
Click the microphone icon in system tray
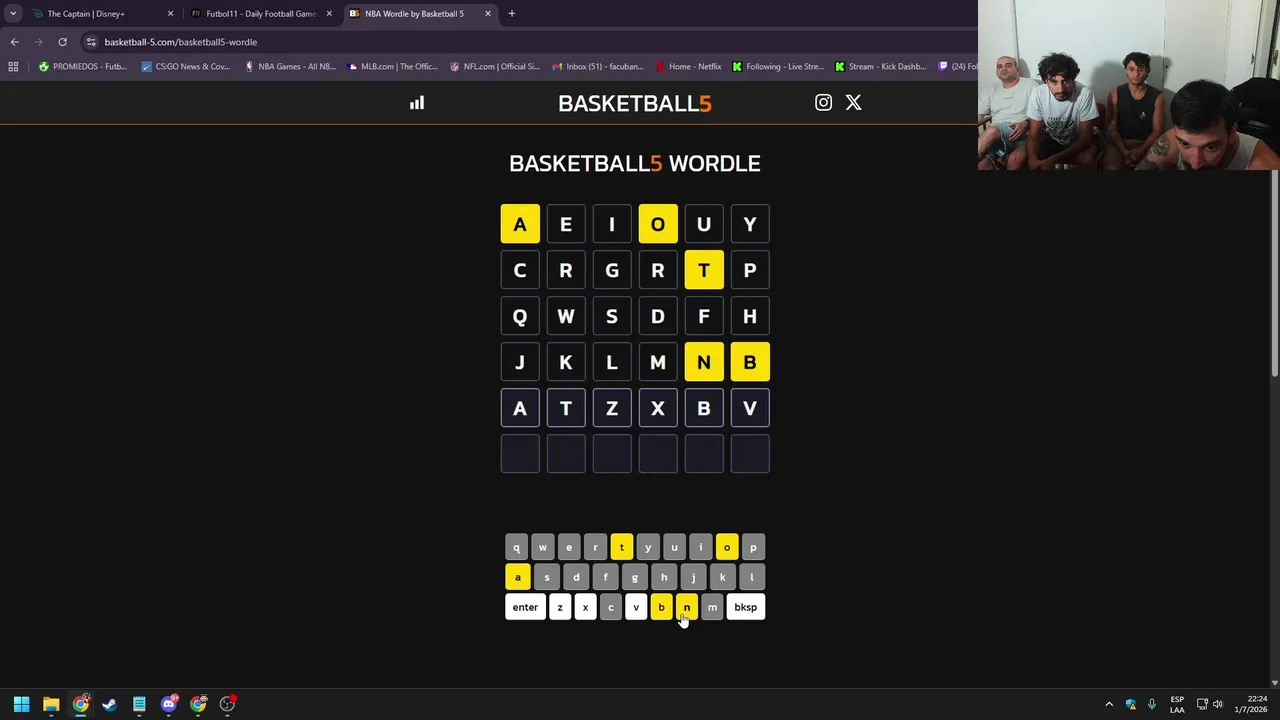pyautogui.click(x=1152, y=704)
